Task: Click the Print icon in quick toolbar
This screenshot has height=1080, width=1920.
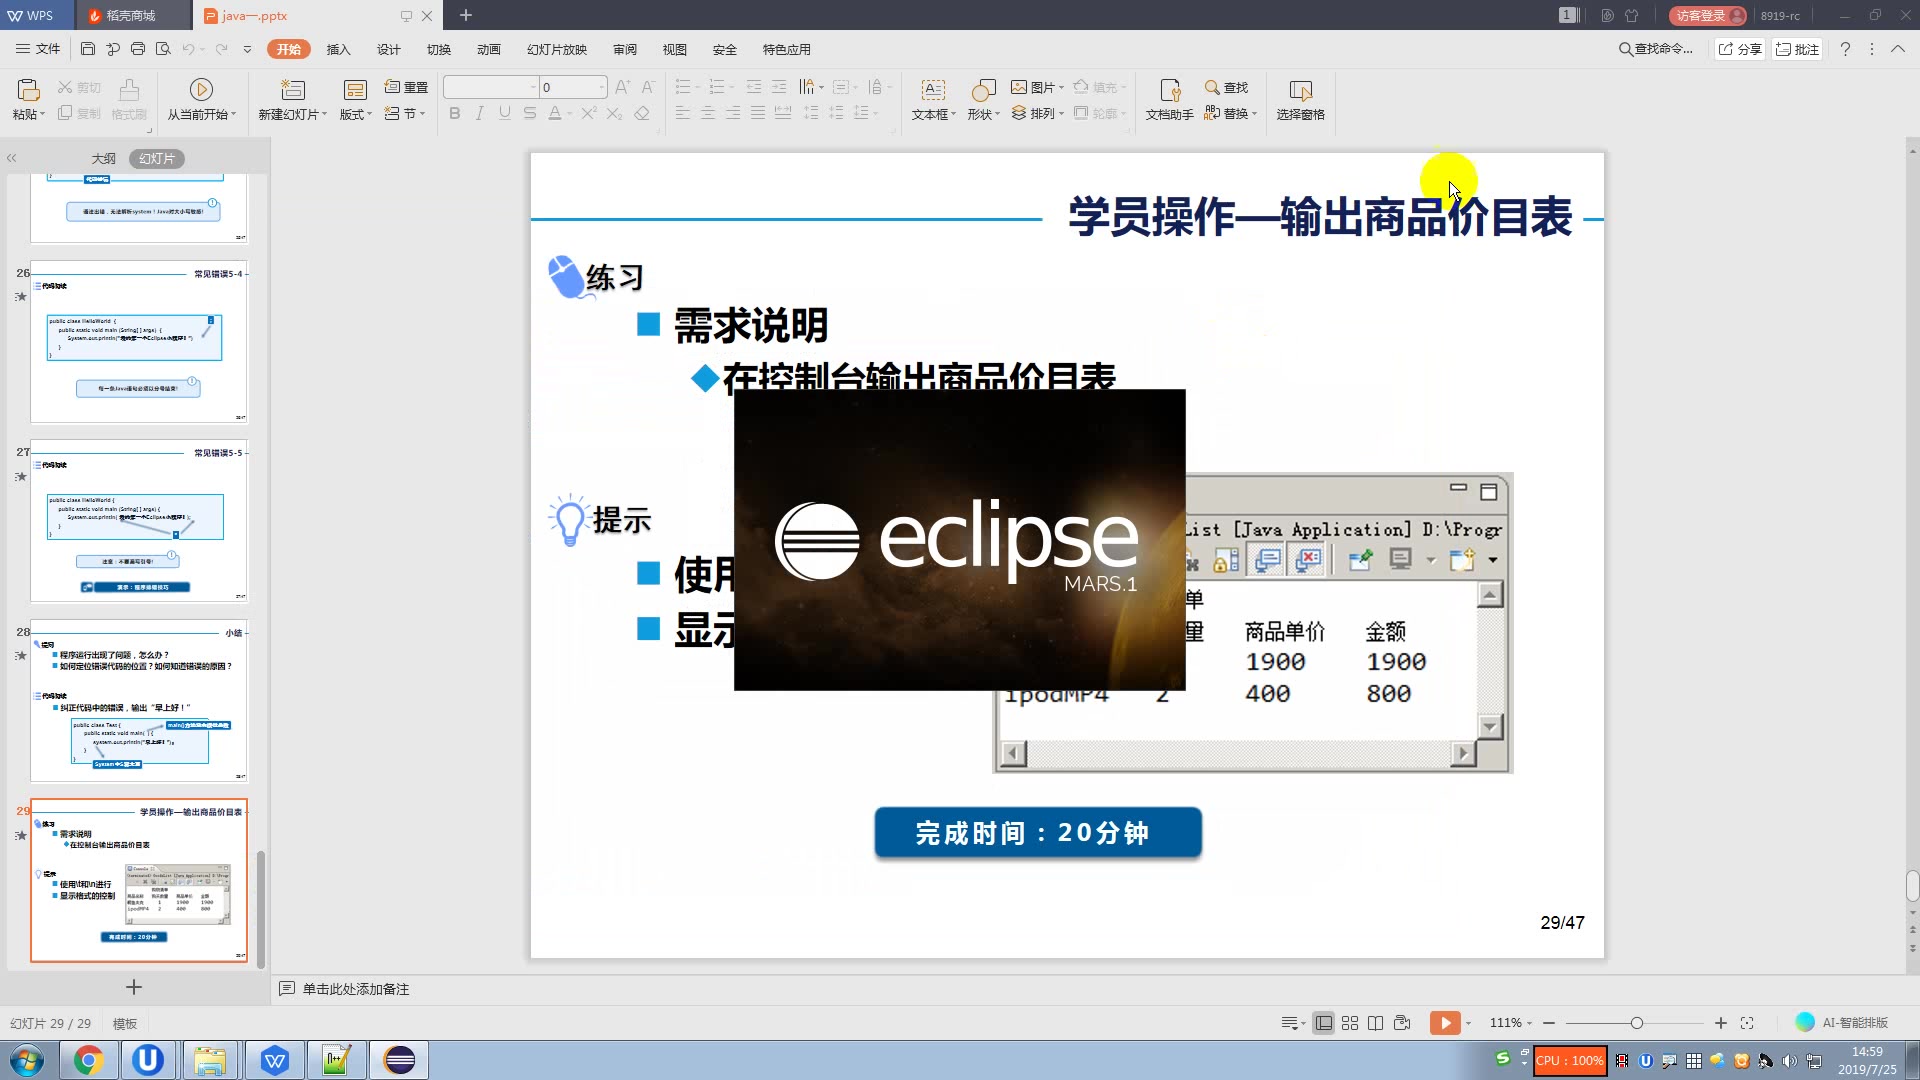Action: tap(138, 49)
